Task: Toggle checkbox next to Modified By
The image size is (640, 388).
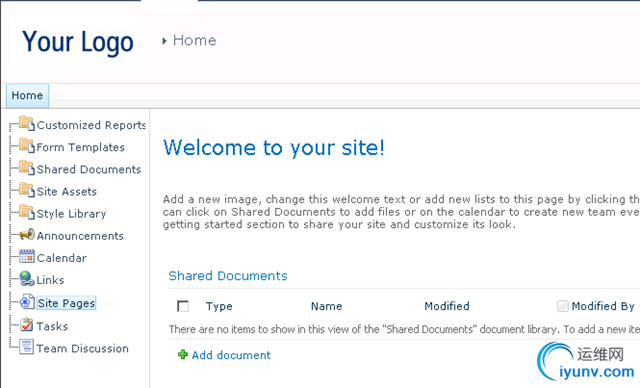Action: pos(563,306)
